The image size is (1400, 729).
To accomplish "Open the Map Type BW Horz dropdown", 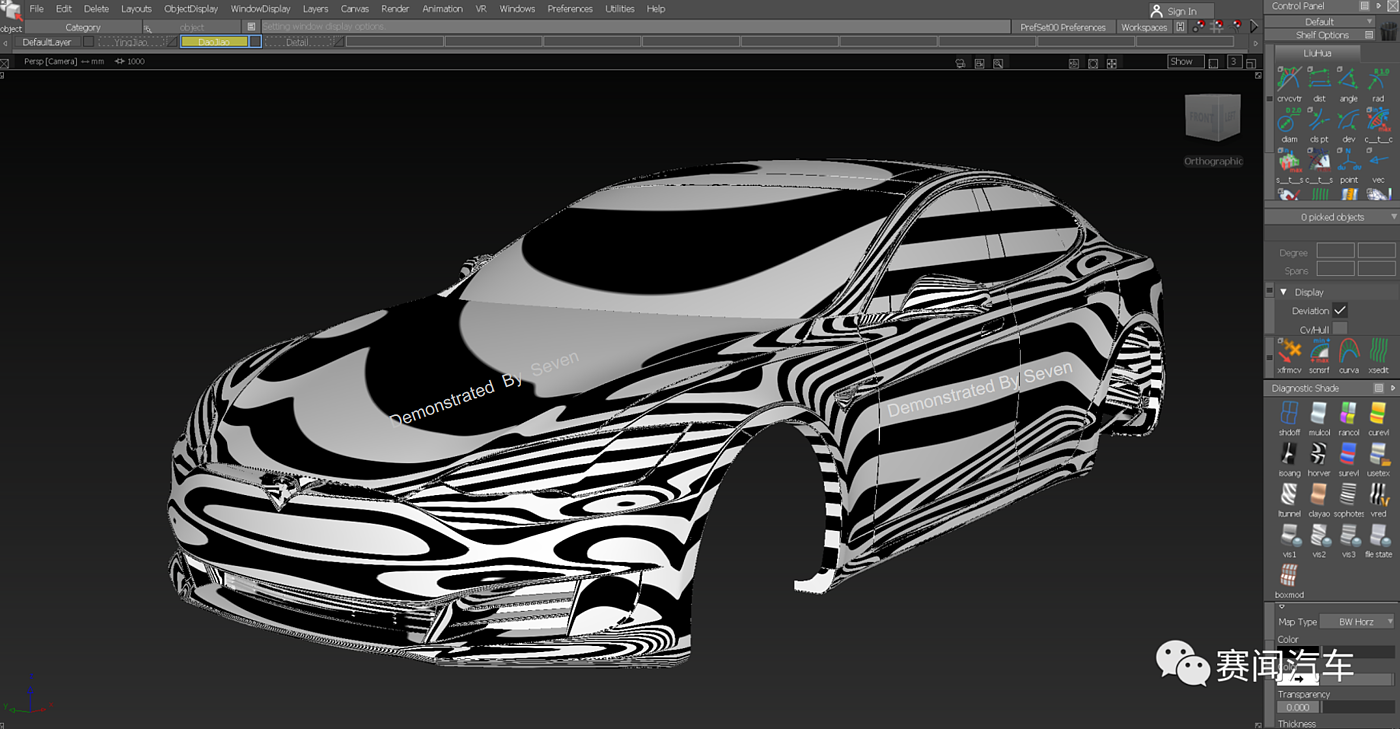I will pyautogui.click(x=1357, y=622).
